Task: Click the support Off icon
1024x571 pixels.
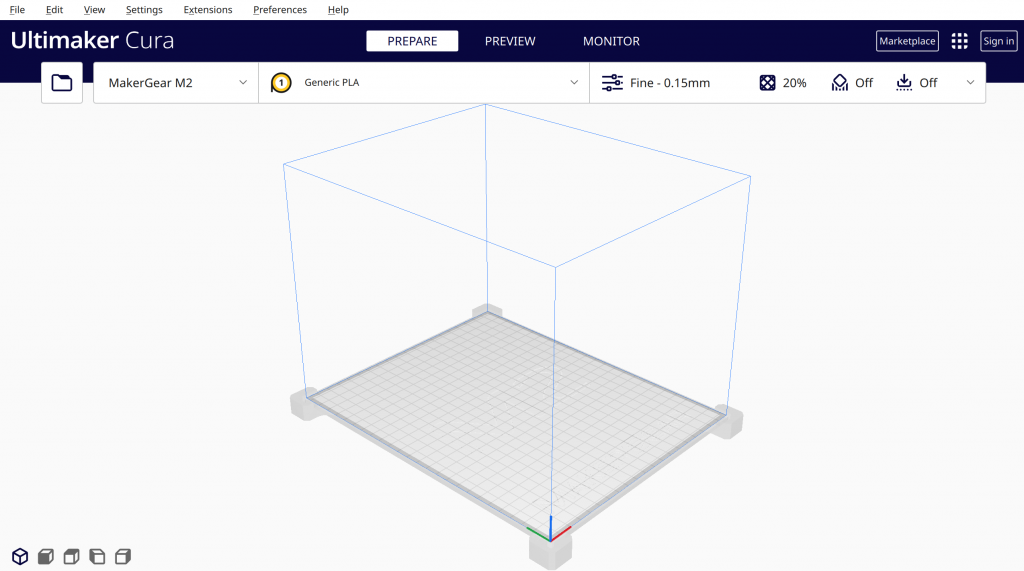Action: [x=840, y=83]
